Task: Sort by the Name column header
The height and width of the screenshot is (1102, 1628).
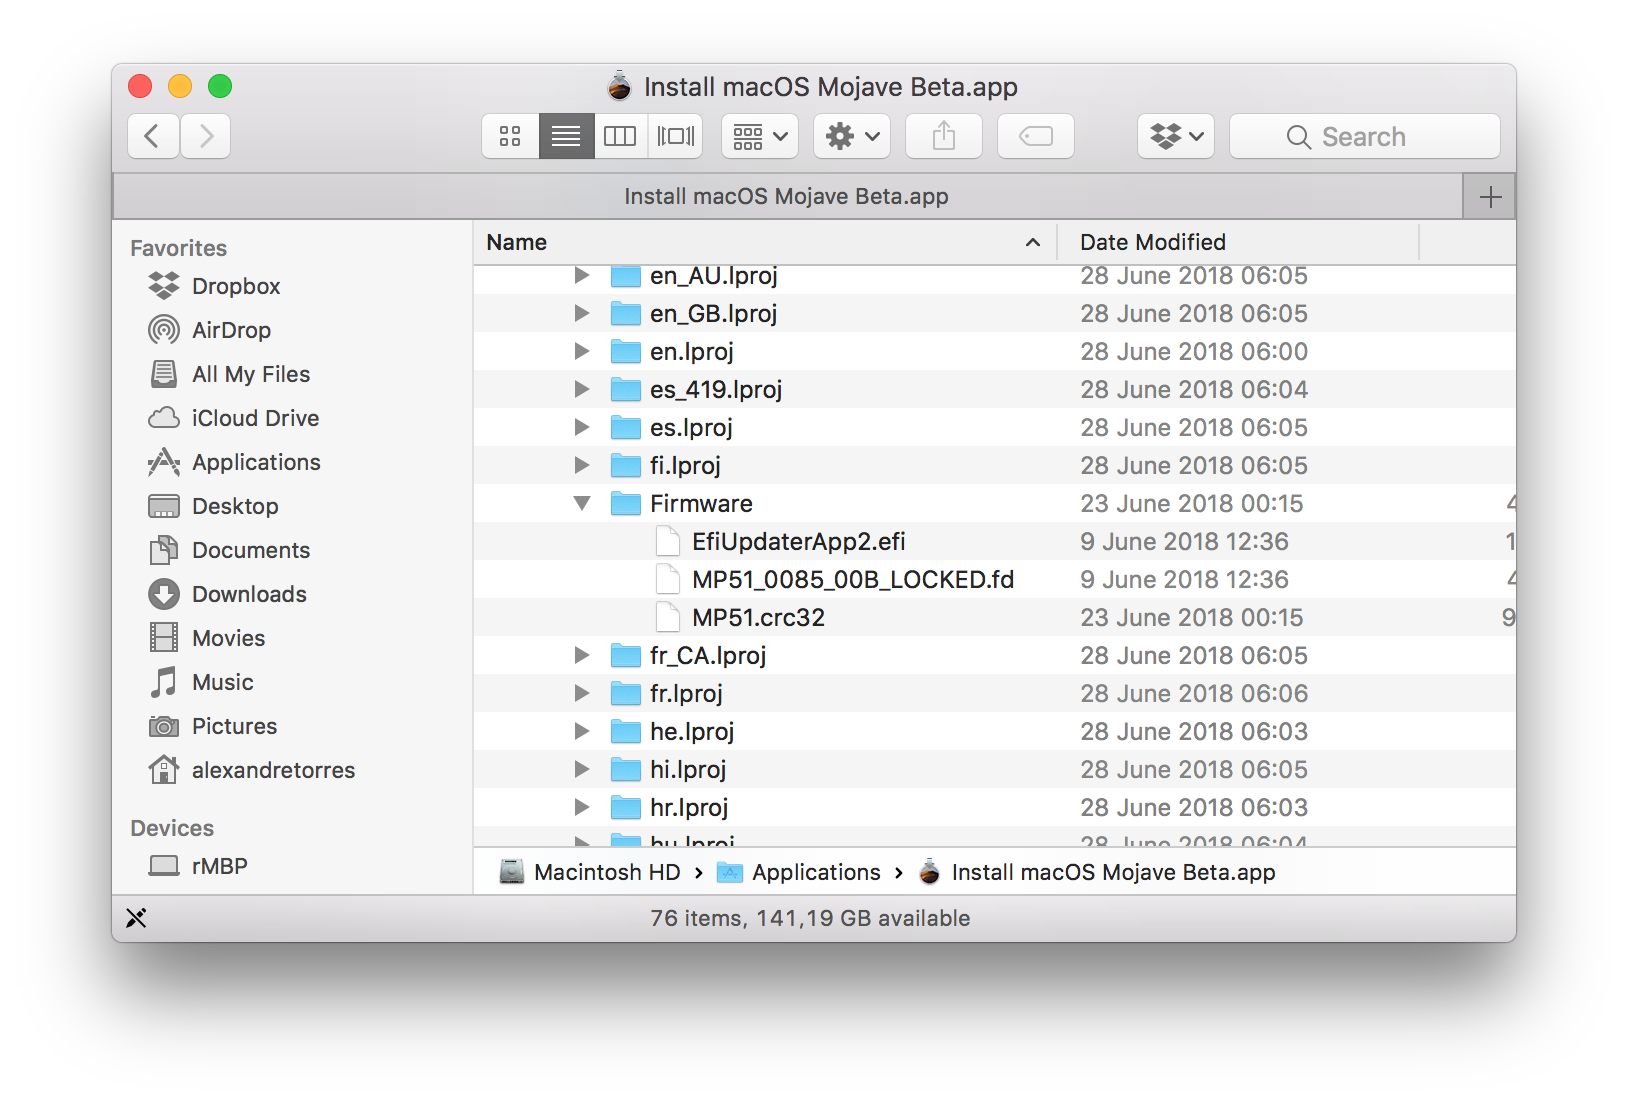Action: (x=765, y=242)
